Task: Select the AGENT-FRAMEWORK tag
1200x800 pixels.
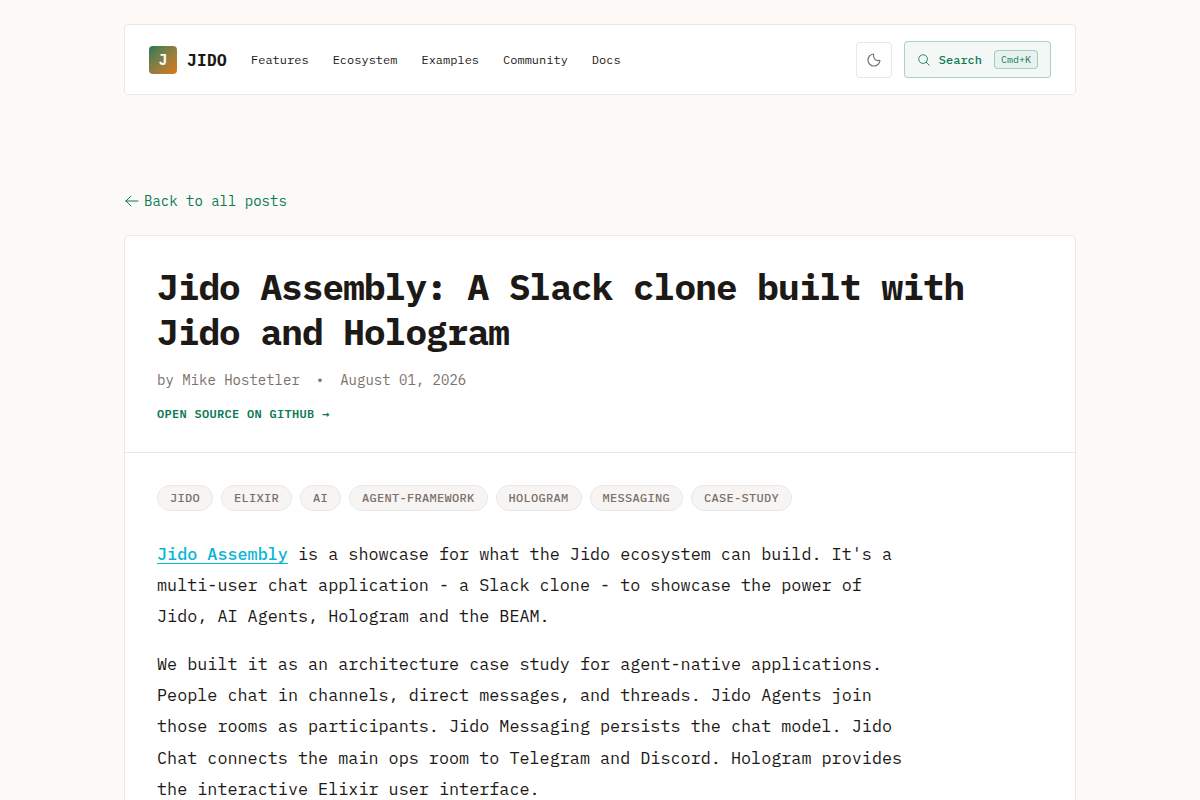Action: pyautogui.click(x=418, y=498)
